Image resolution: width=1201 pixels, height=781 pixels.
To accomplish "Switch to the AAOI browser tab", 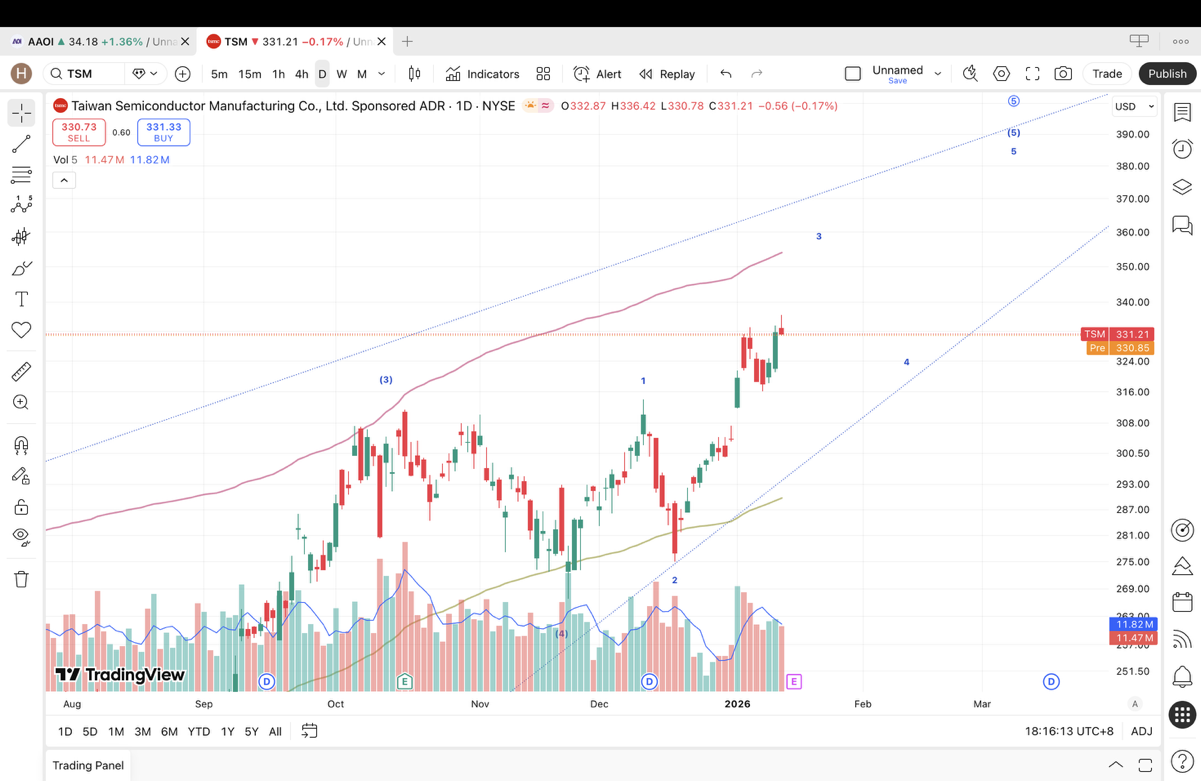I will pos(95,42).
